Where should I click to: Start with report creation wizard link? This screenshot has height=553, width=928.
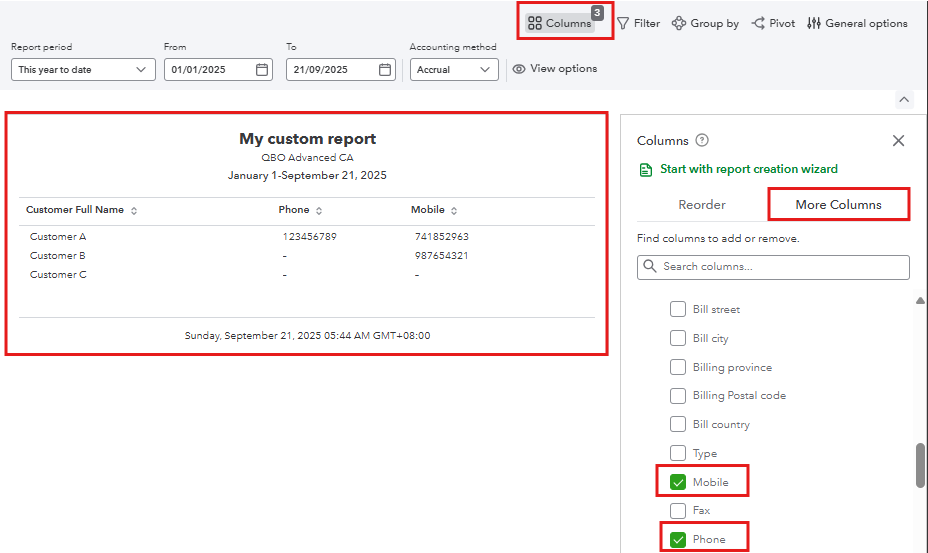point(748,169)
